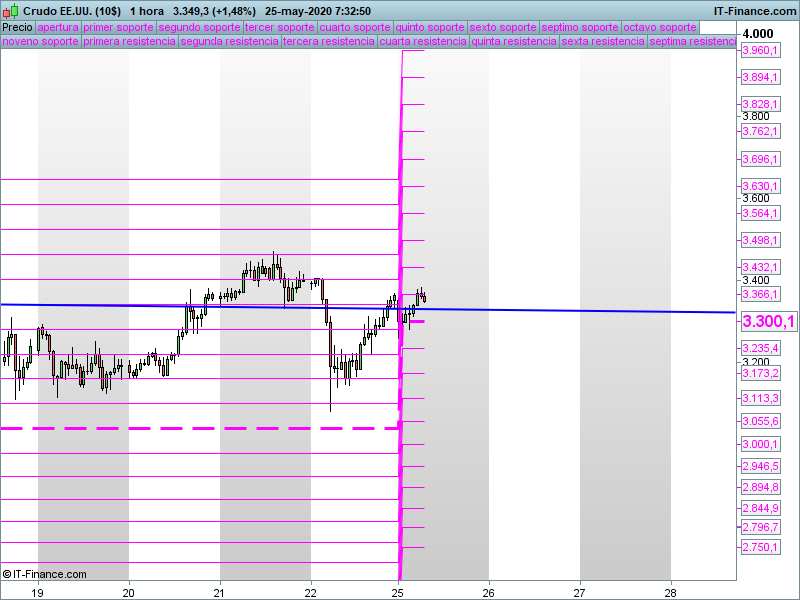
Task: Click the 2.750,1 price level tag
Action: 760,547
